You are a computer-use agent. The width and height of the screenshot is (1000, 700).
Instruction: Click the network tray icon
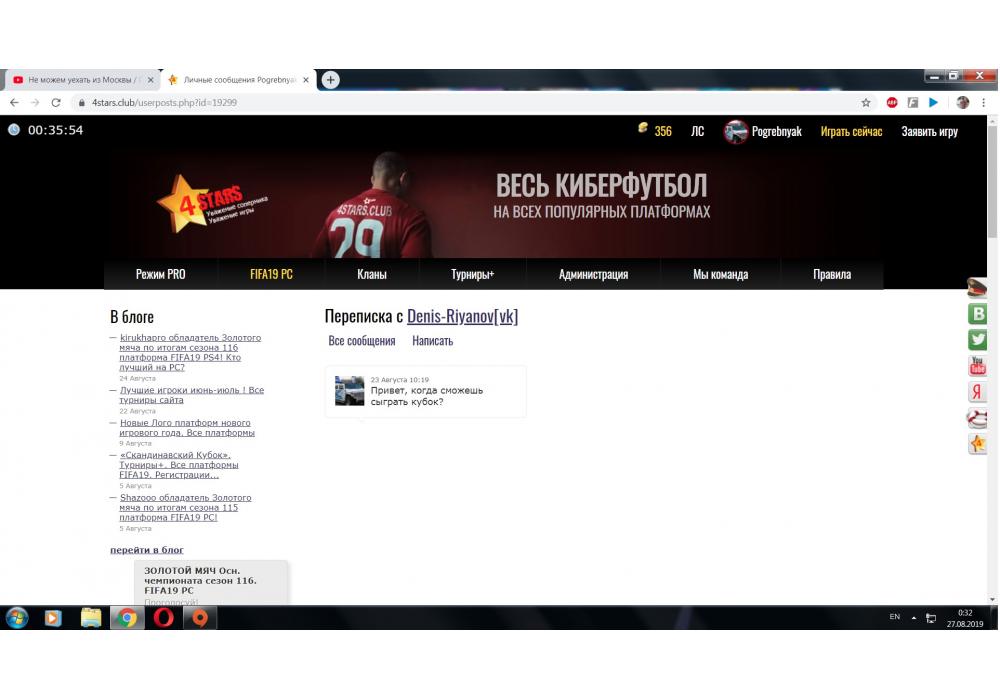point(931,618)
